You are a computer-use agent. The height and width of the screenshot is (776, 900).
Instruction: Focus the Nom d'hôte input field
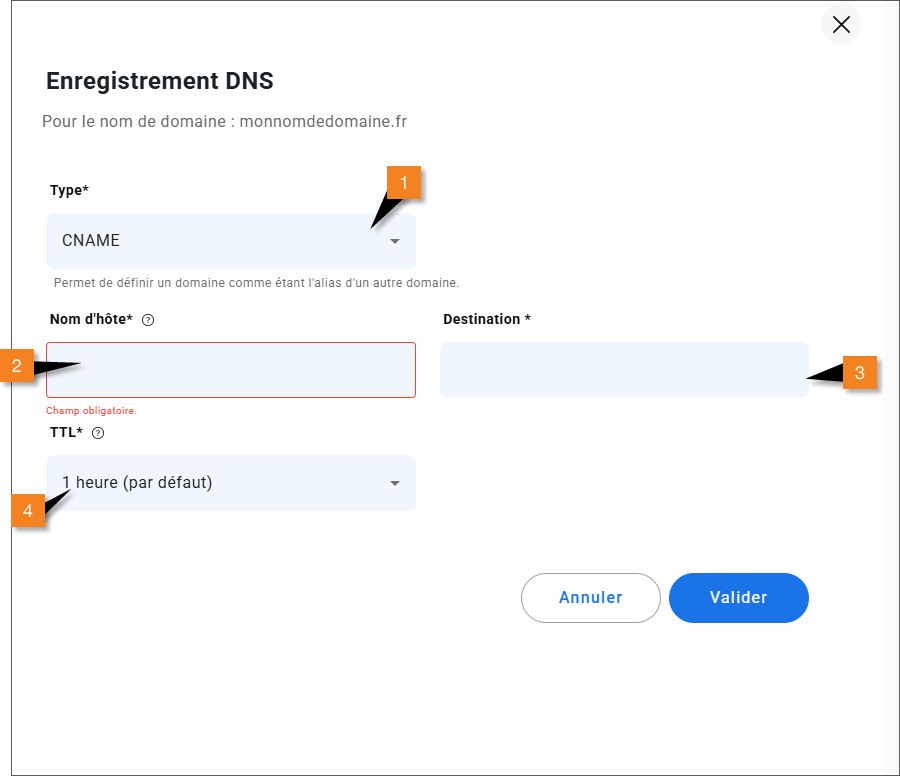tap(231, 370)
